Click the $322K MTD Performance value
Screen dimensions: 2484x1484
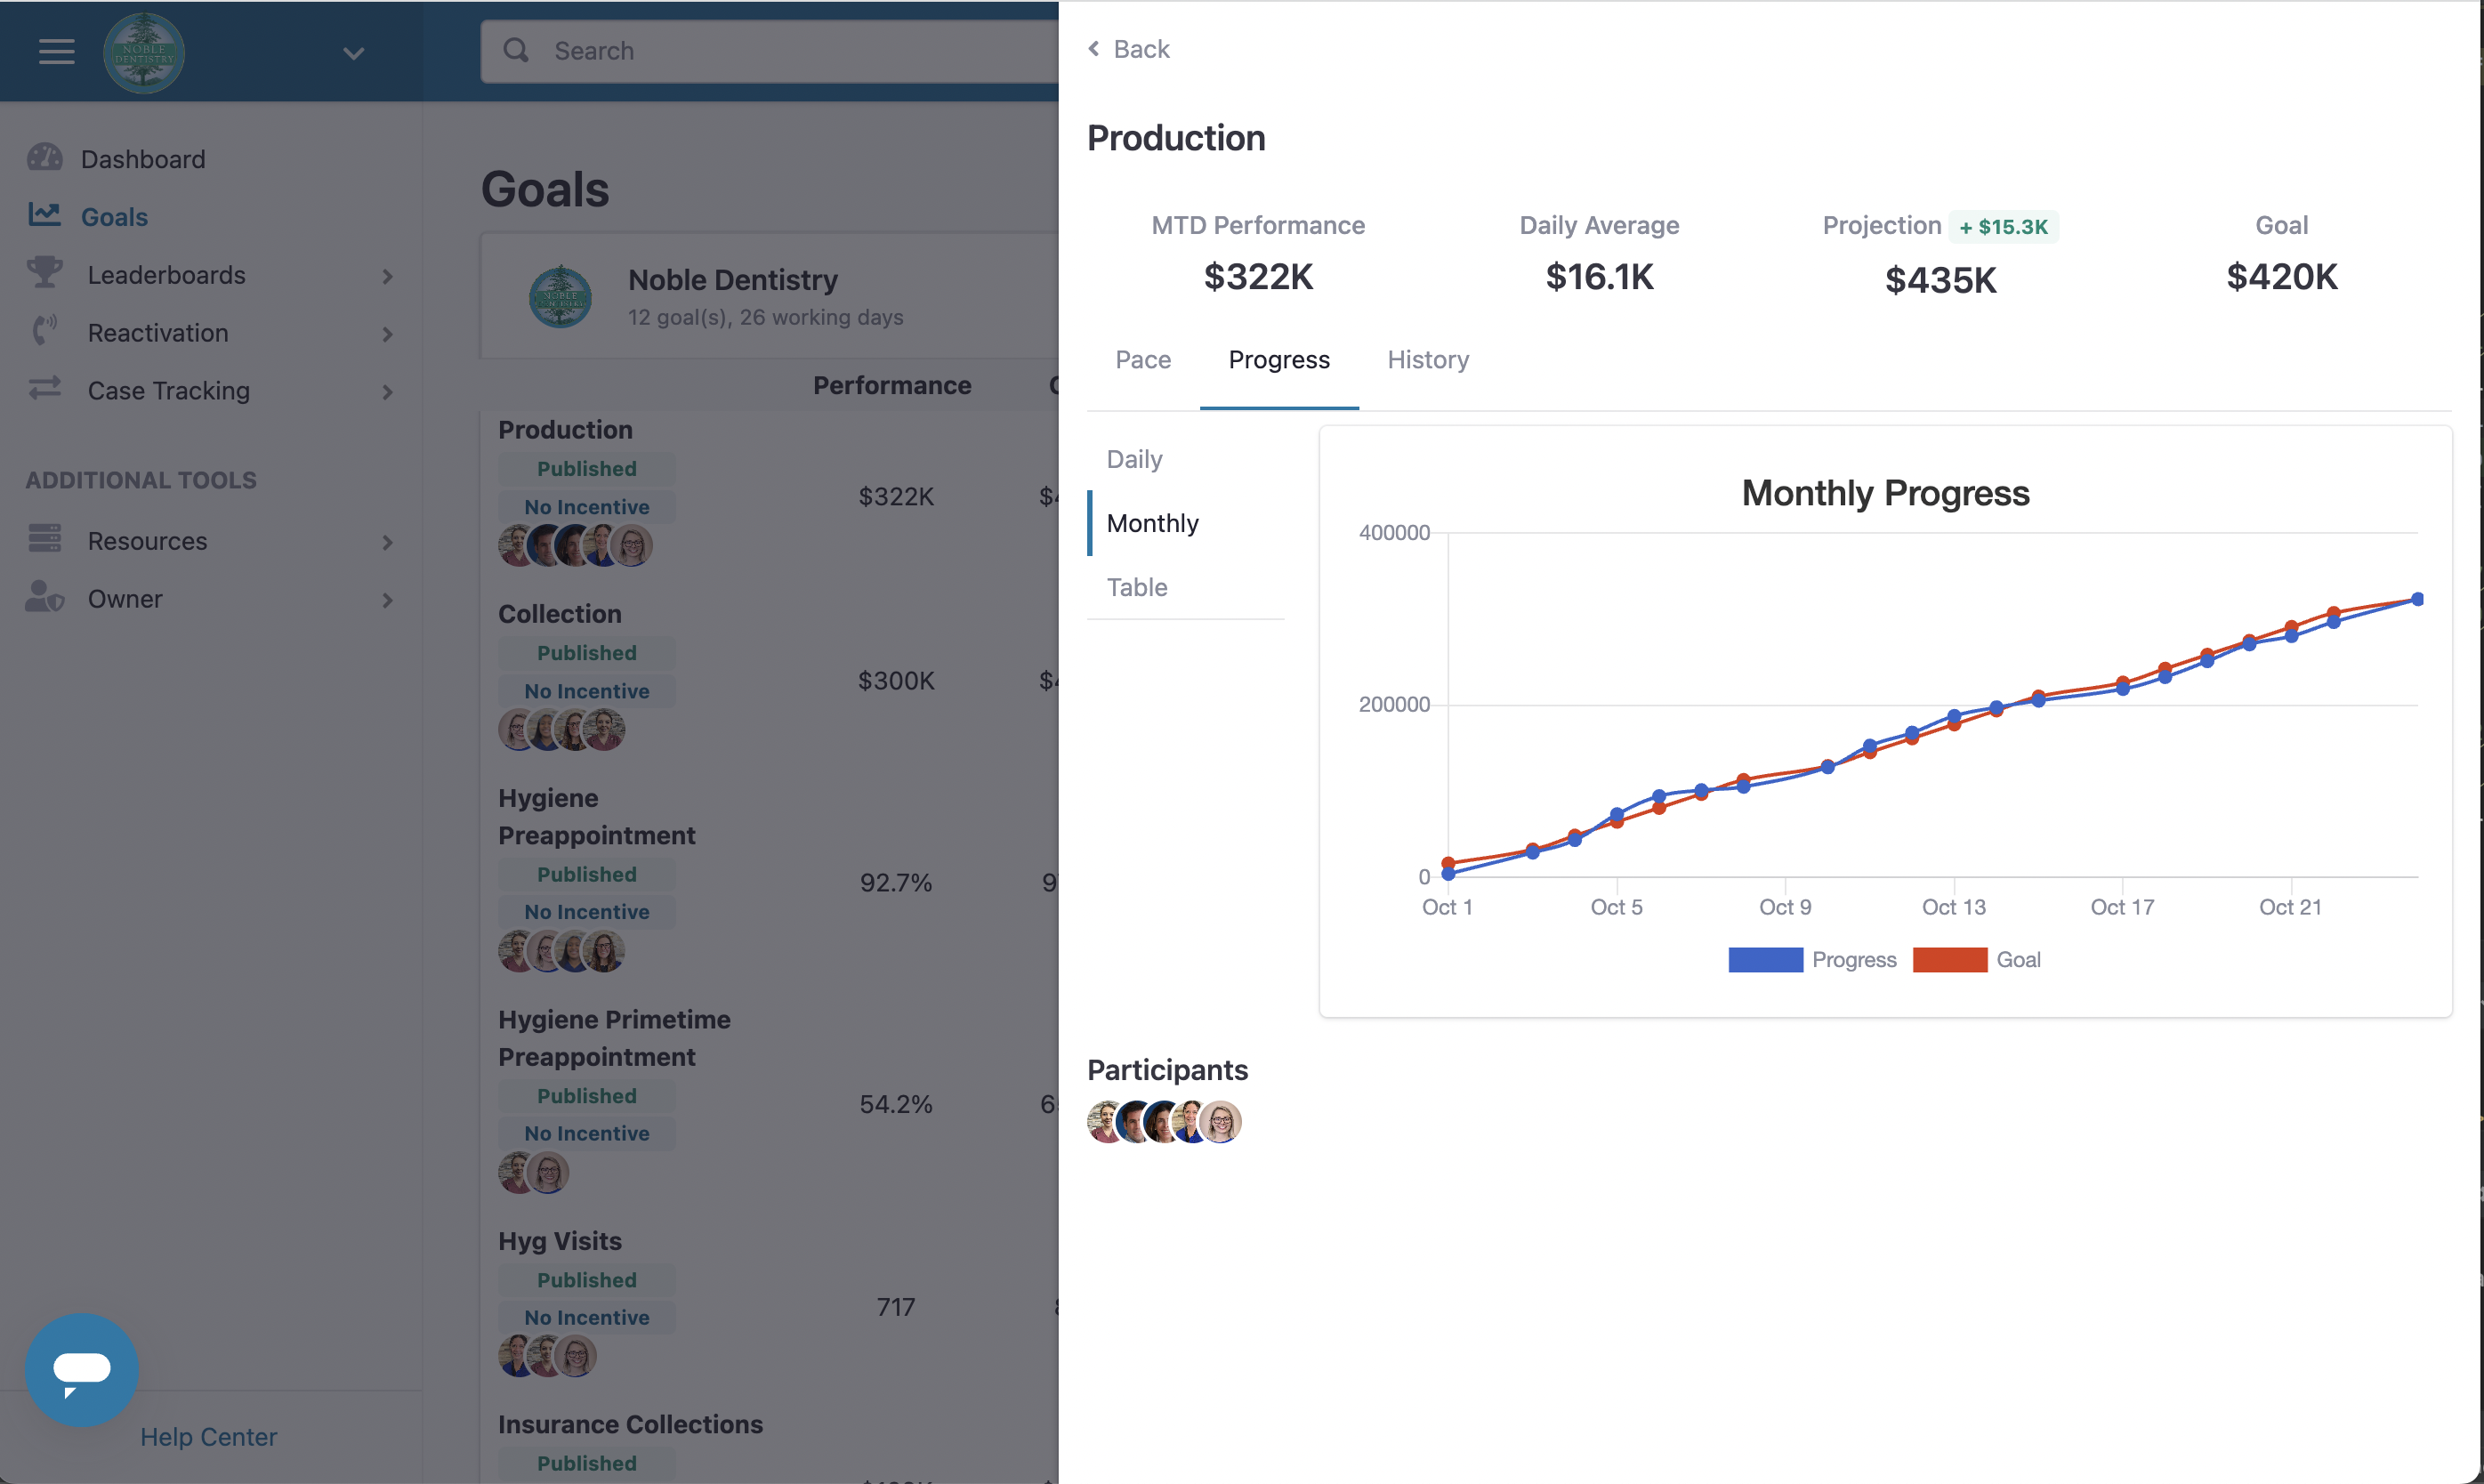(1258, 277)
